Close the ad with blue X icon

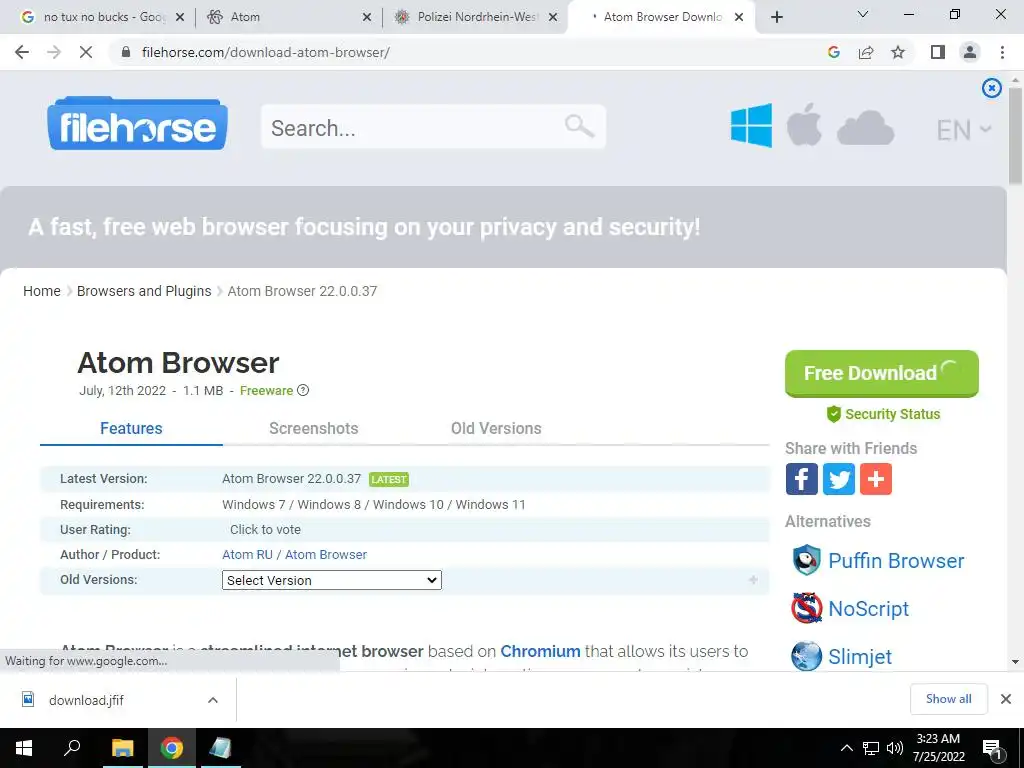pos(991,88)
